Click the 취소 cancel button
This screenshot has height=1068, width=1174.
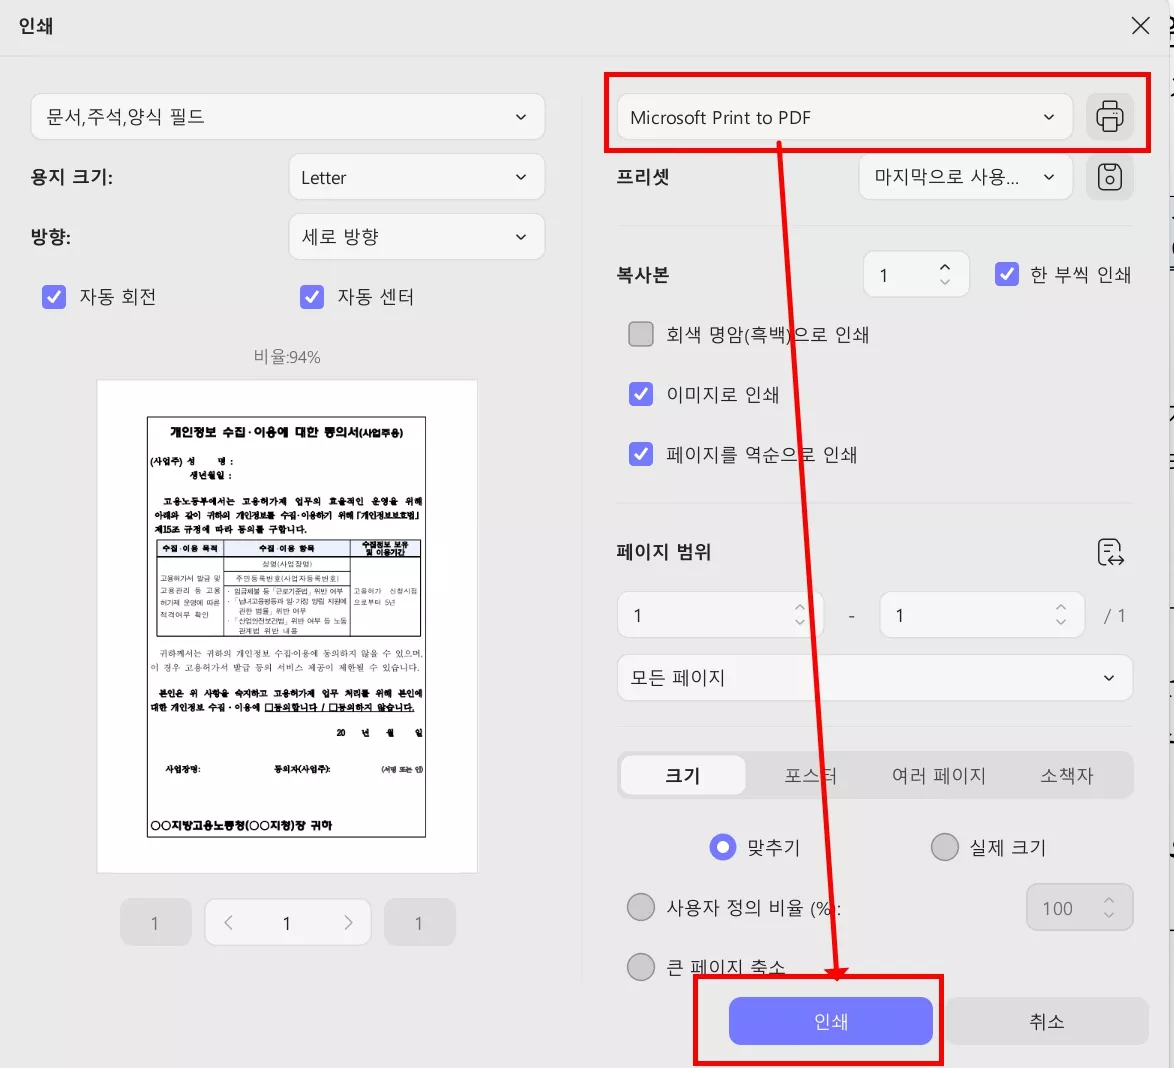click(1047, 1020)
